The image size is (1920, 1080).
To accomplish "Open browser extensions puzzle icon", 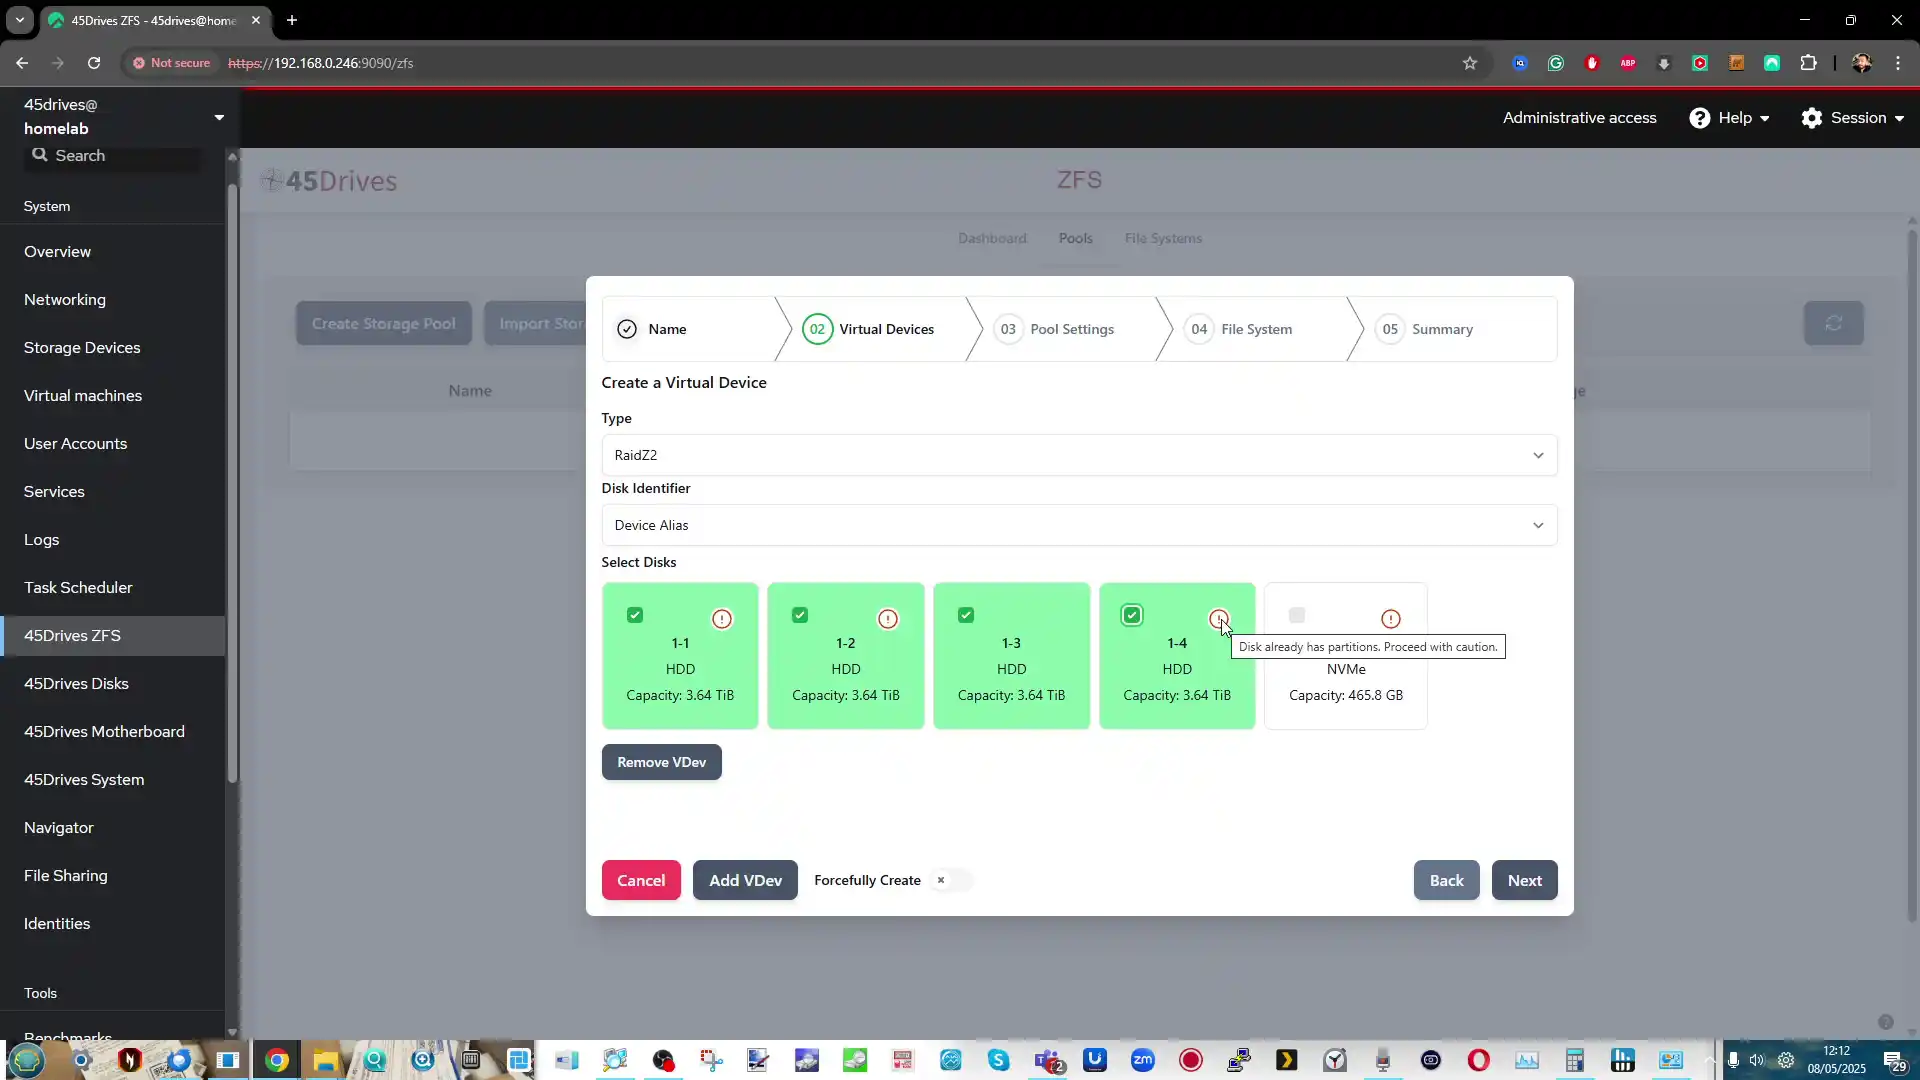I will [x=1808, y=63].
